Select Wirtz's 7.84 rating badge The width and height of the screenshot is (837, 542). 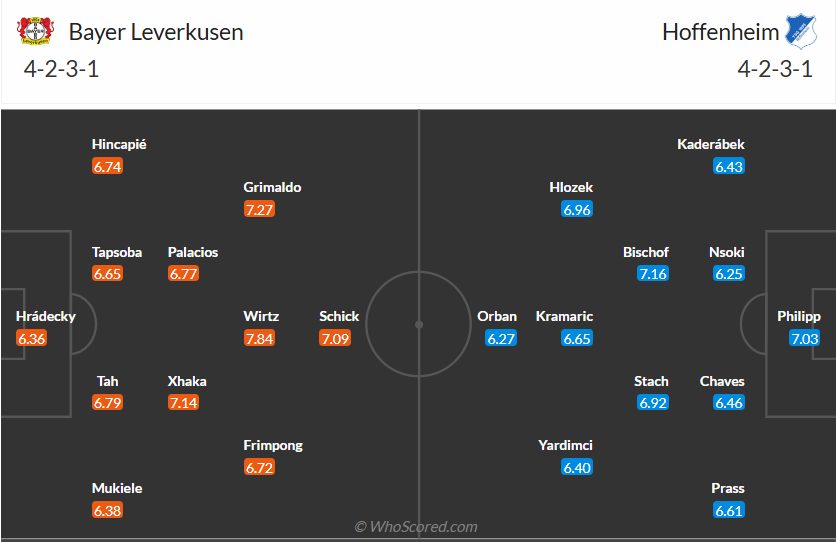259,338
